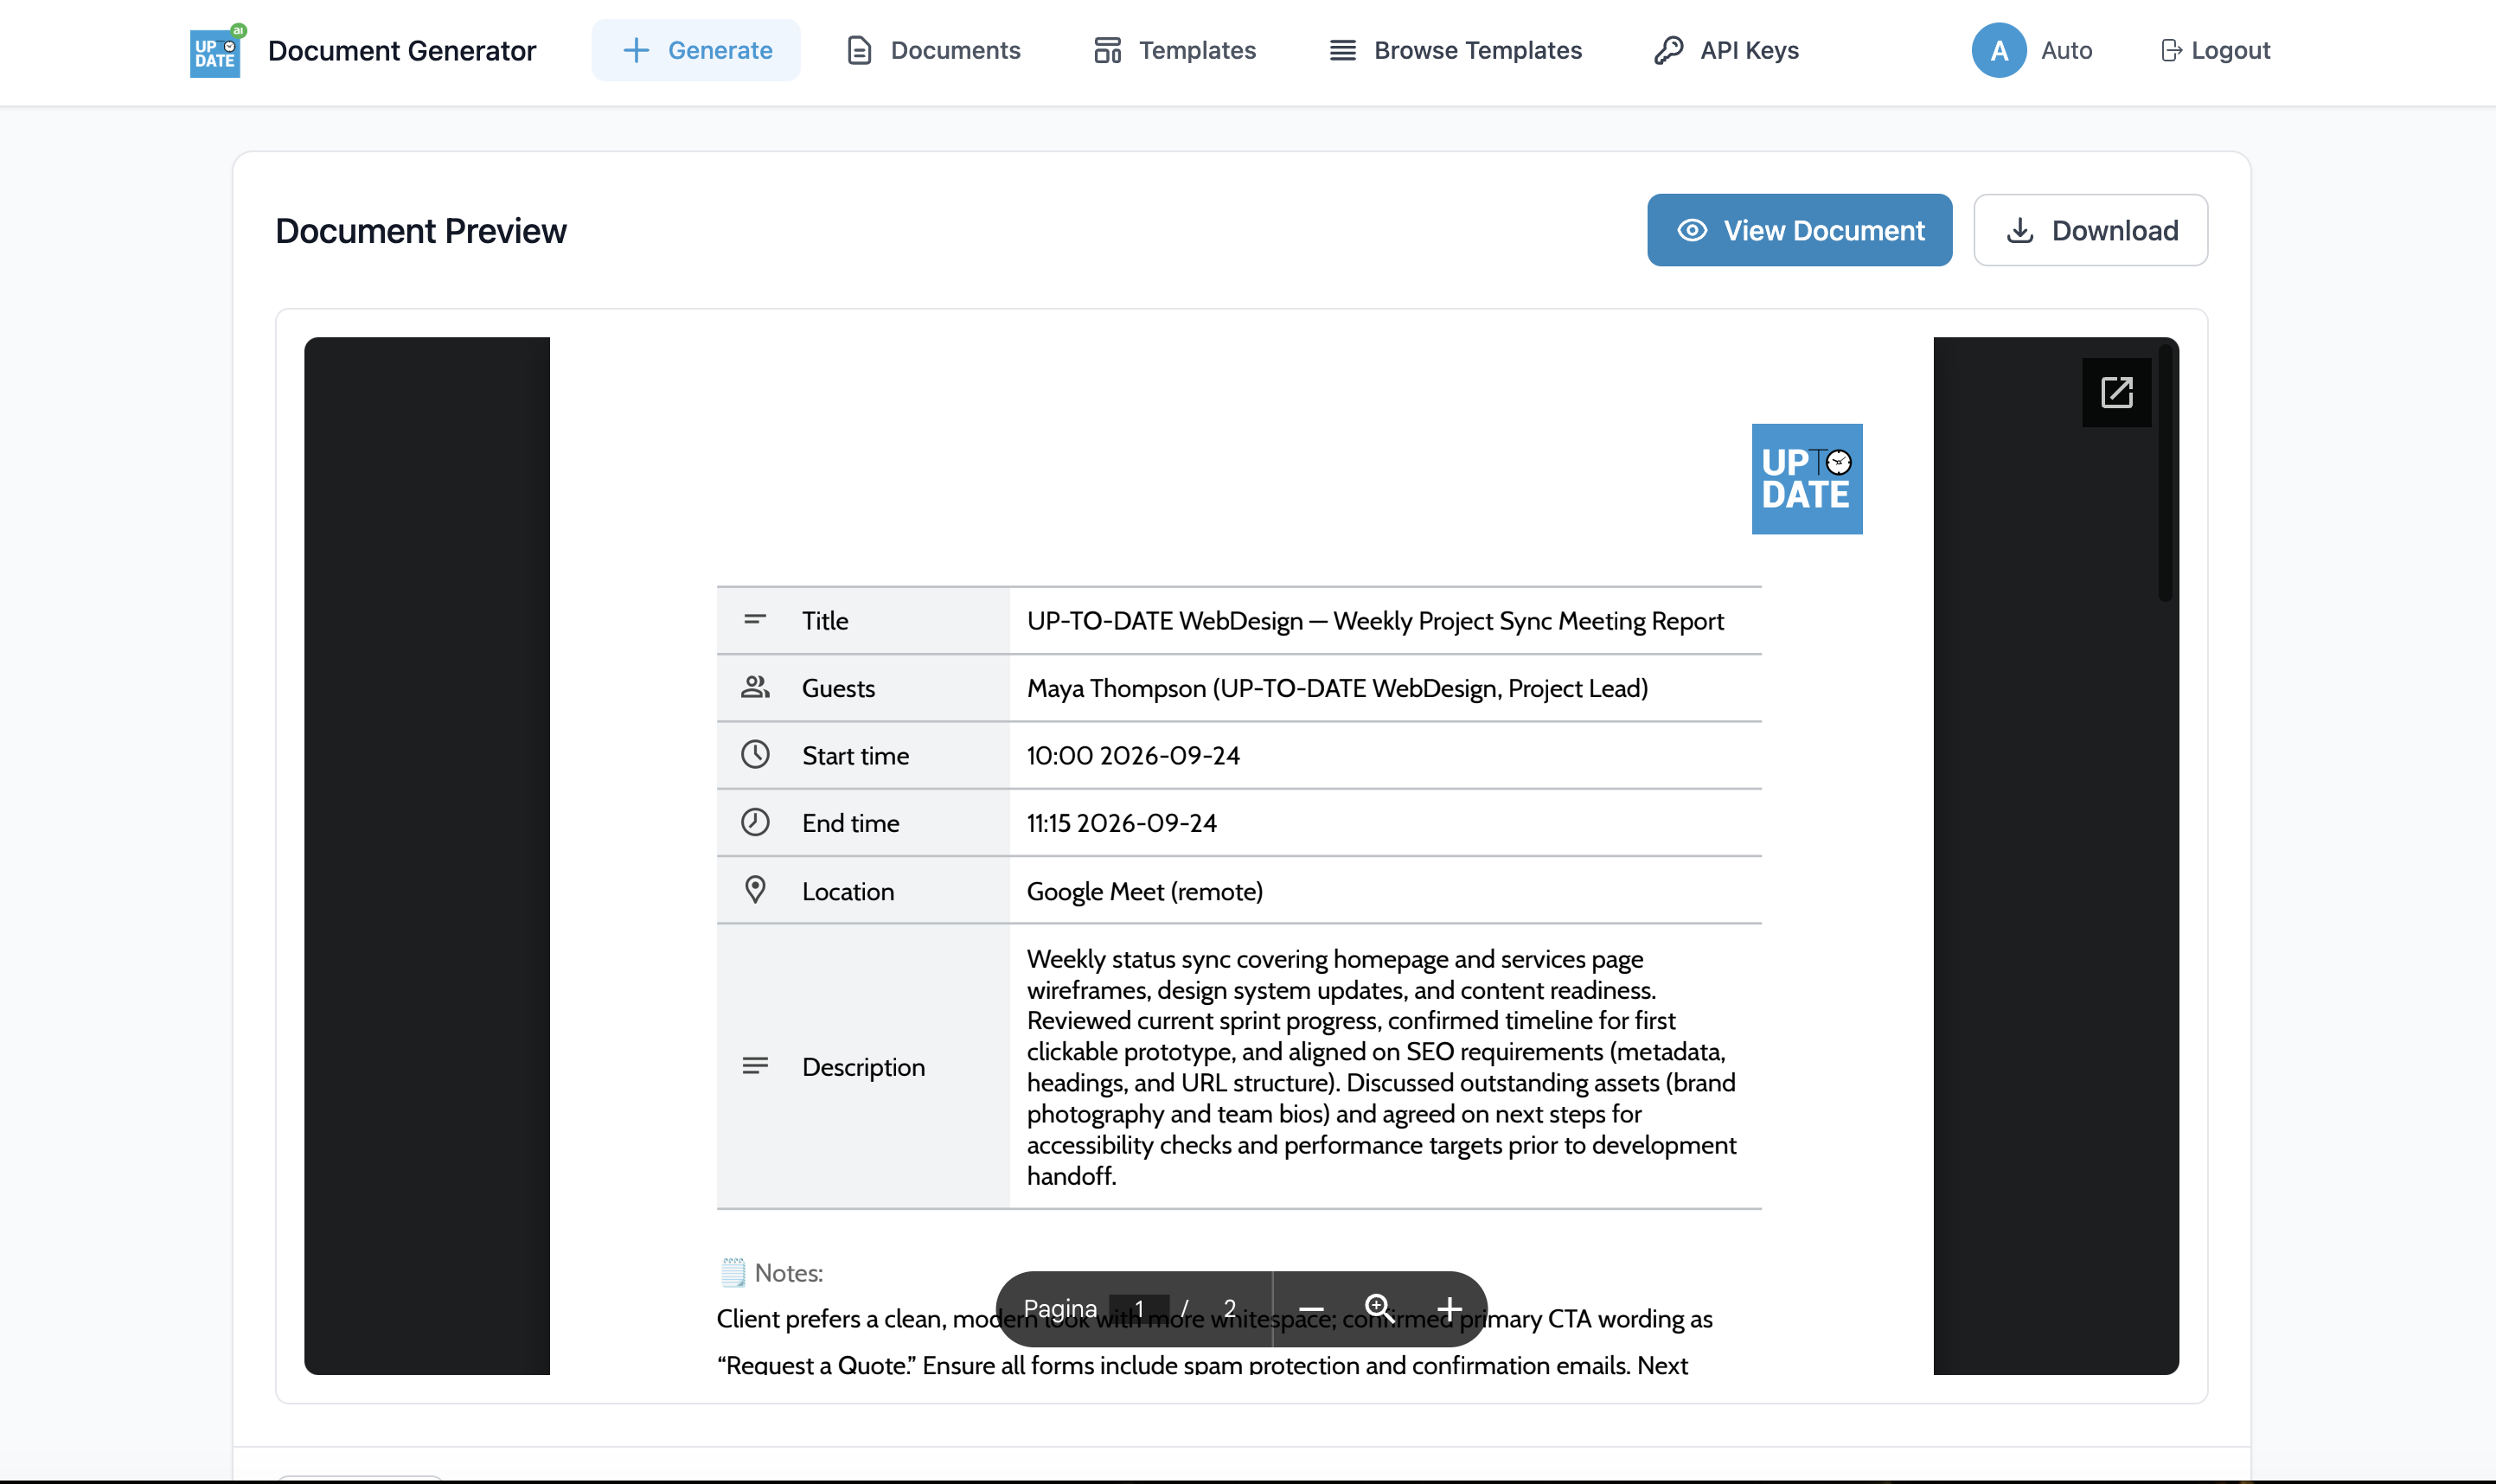
Task: Click the '10:00 2026-09-24' start value
Action: pos(1133,755)
